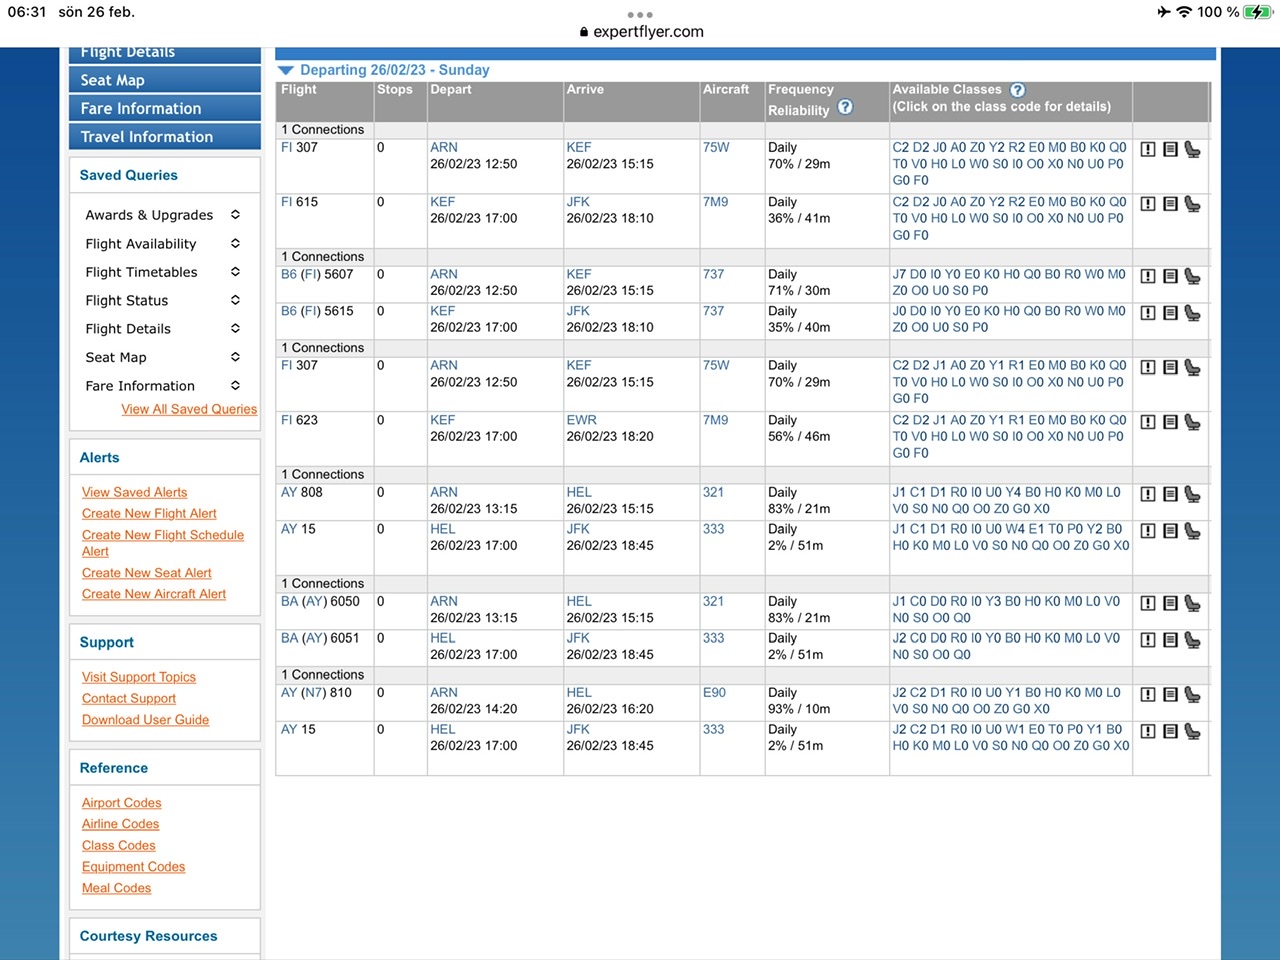Tap the expertflyer.com address bar
Screen dimensions: 1280x960
pos(641,32)
